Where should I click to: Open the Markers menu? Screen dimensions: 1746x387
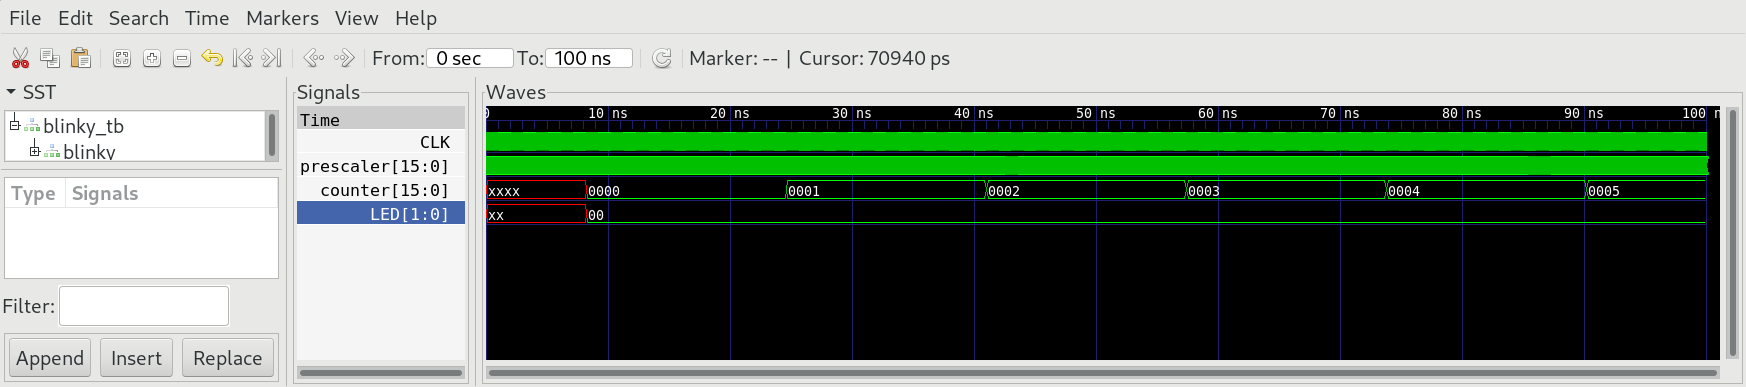point(282,18)
